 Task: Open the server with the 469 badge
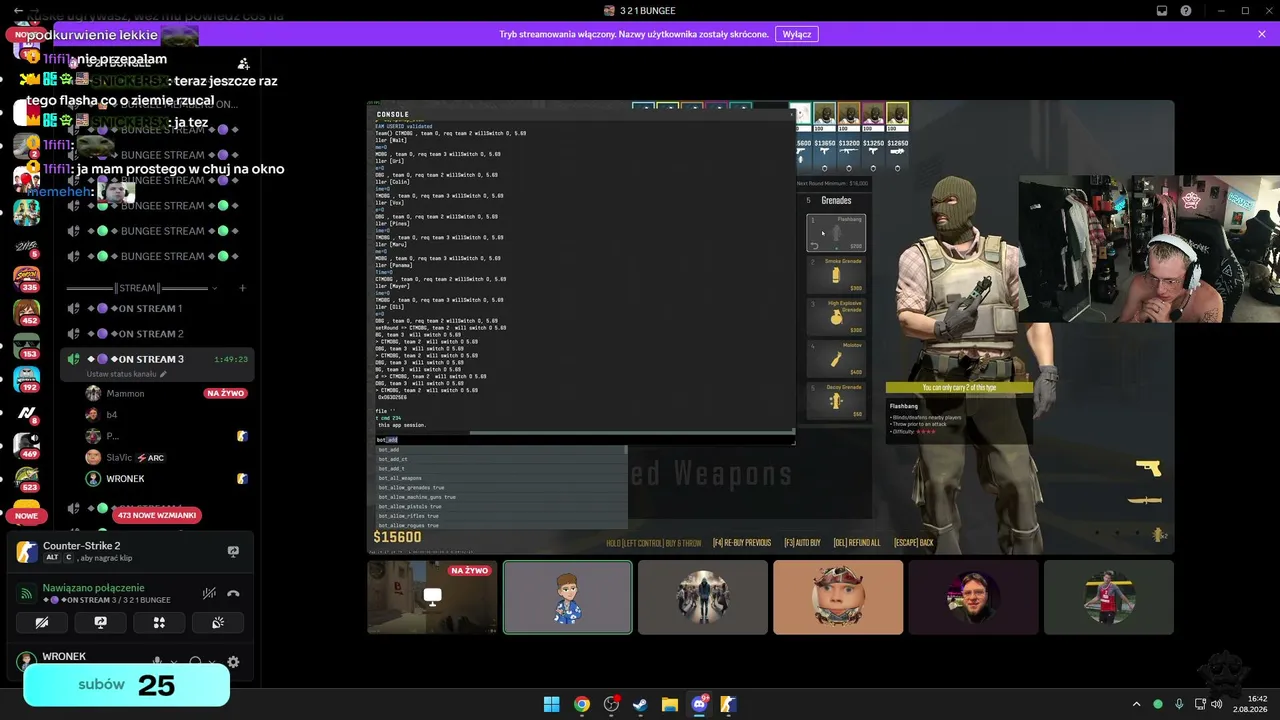(x=26, y=446)
